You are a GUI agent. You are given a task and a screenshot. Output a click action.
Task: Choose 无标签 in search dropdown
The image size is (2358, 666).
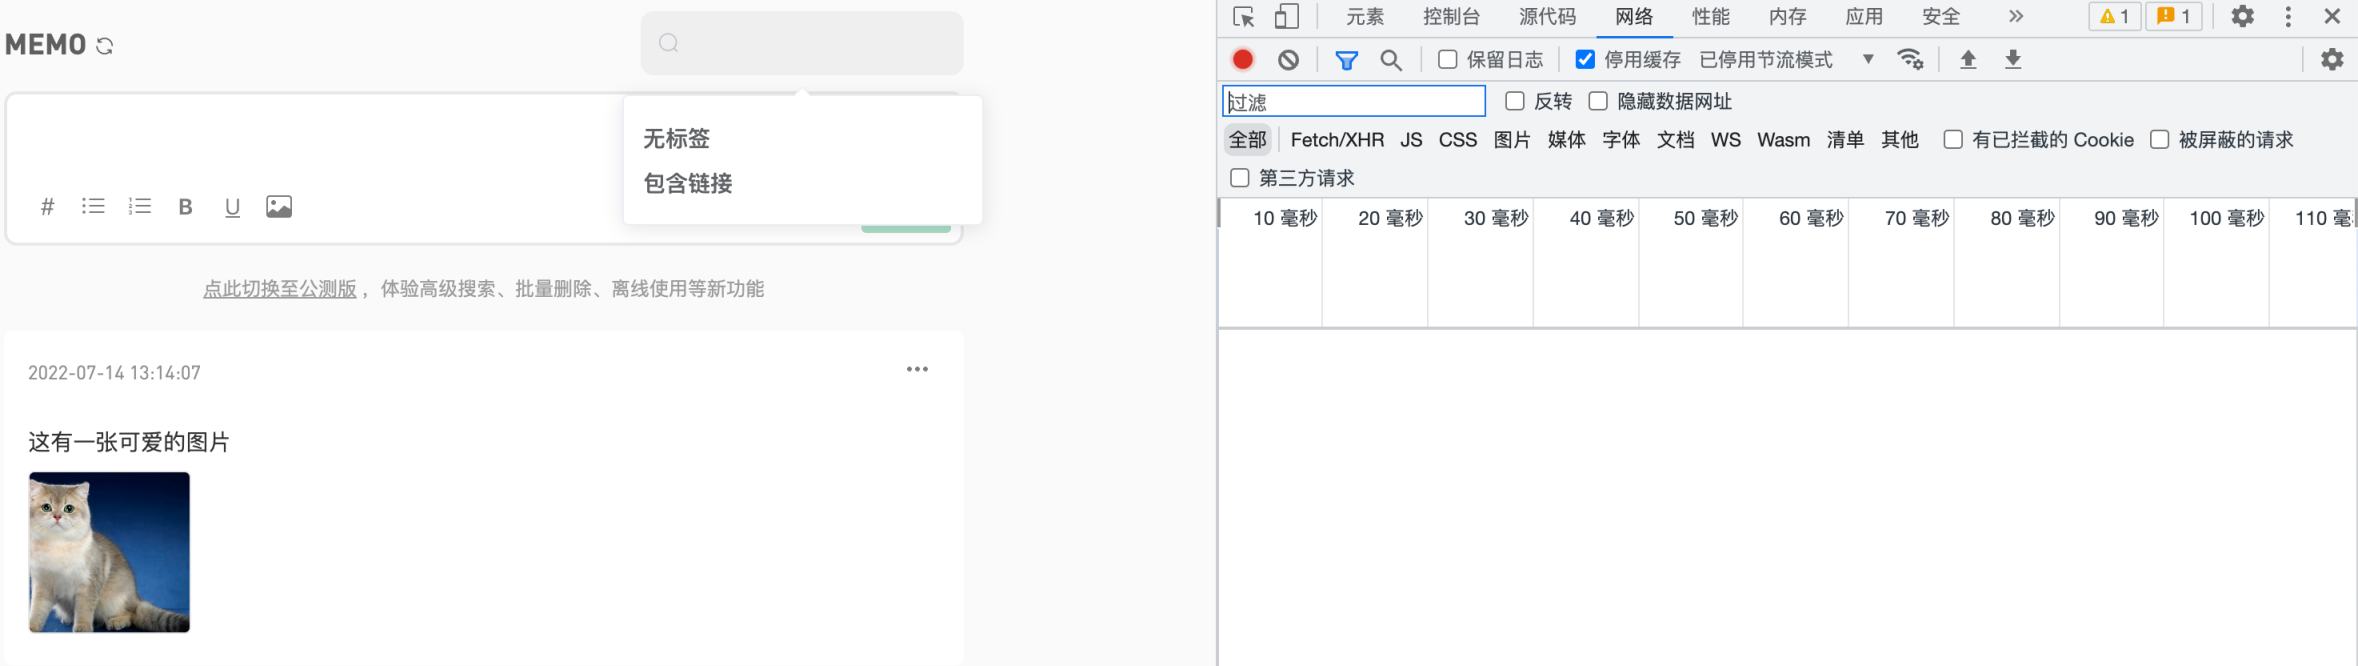676,139
